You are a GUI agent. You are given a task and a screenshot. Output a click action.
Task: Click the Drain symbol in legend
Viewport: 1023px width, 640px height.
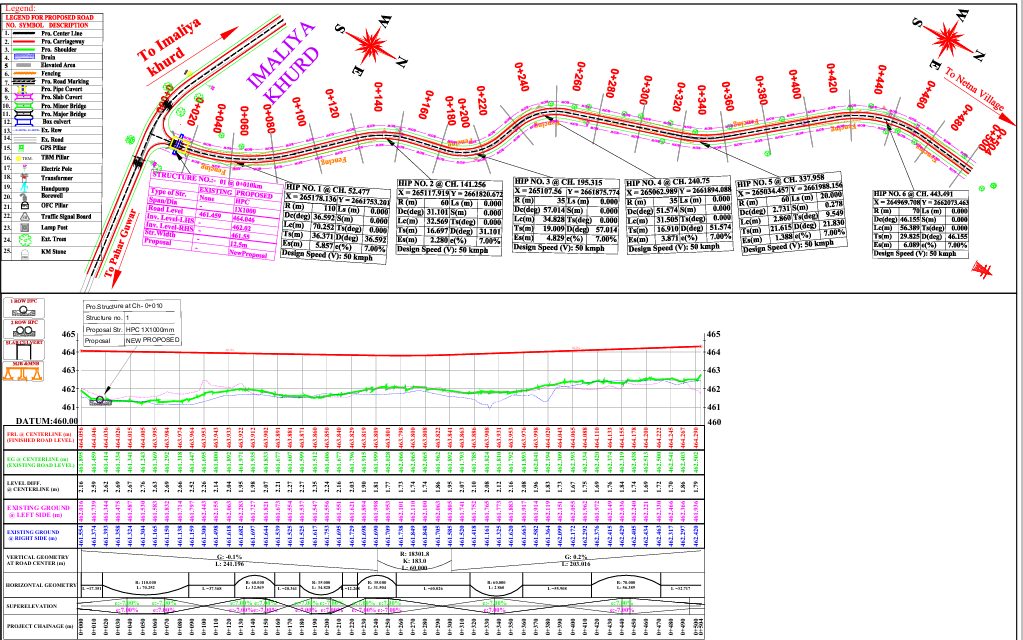pos(24,57)
